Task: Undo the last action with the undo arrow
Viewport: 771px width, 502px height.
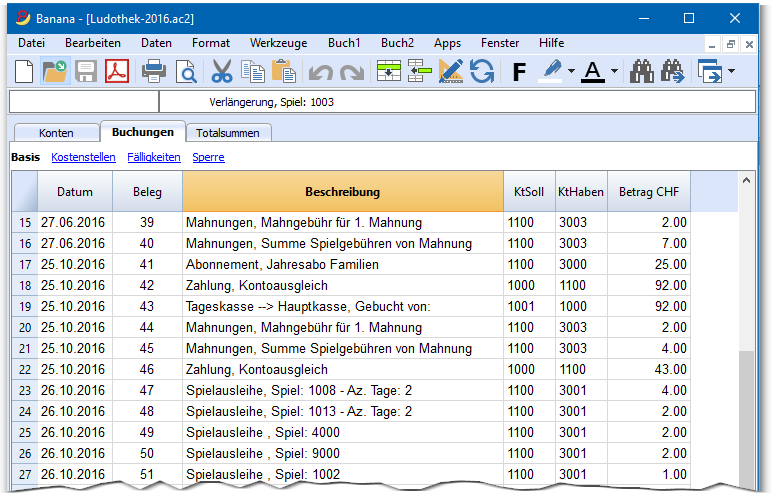Action: pos(321,72)
